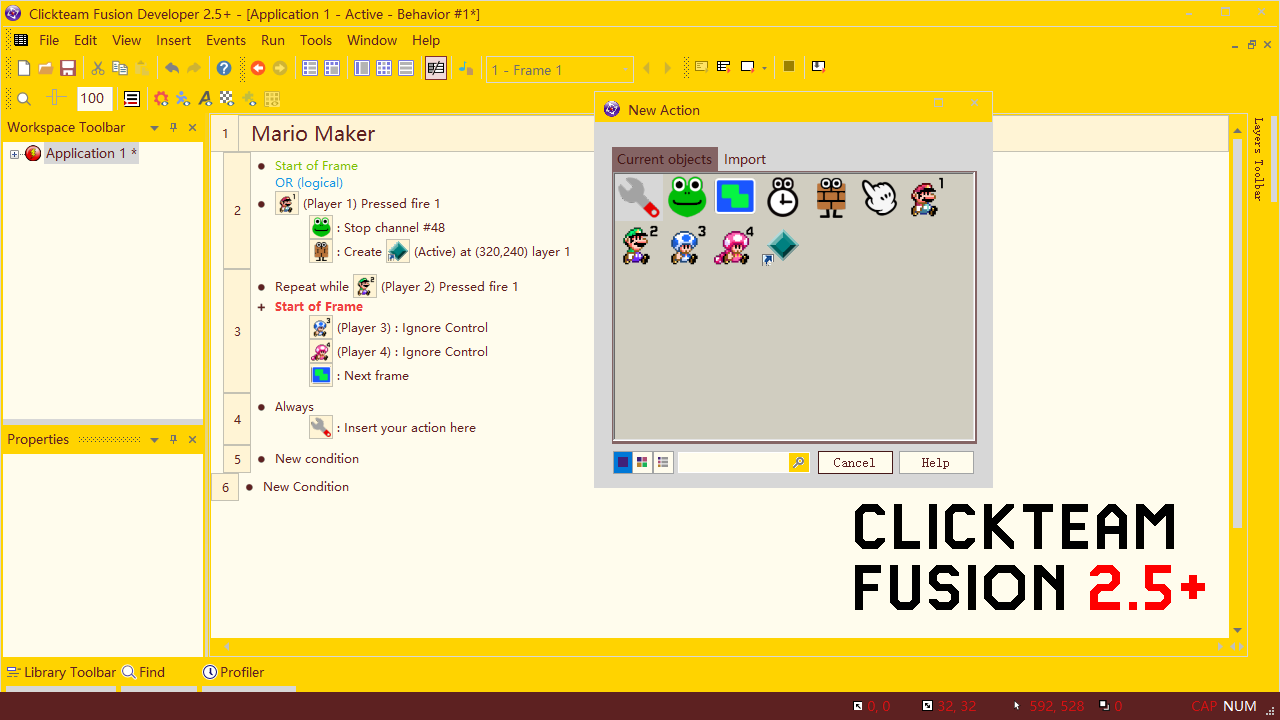The width and height of the screenshot is (1280, 720).
Task: Click 'Insert your action here' in event 4
Action: coord(410,428)
